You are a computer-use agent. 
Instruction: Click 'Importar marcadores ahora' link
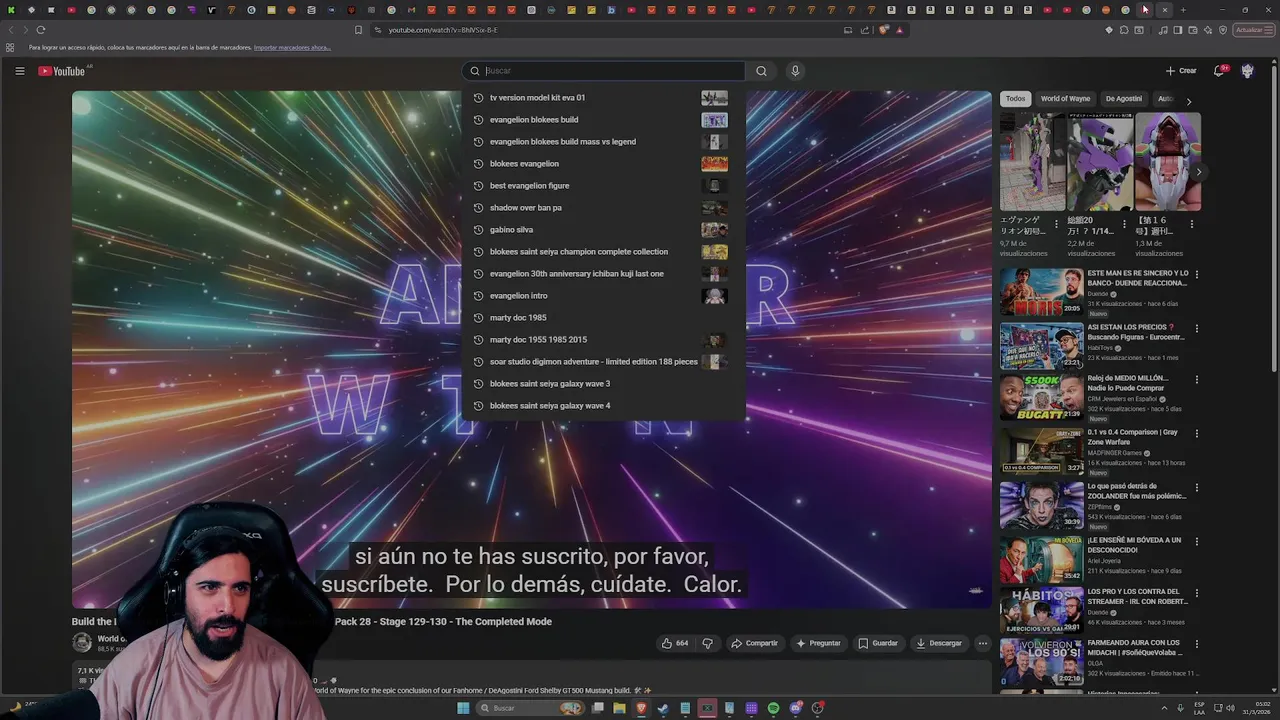click(x=292, y=48)
